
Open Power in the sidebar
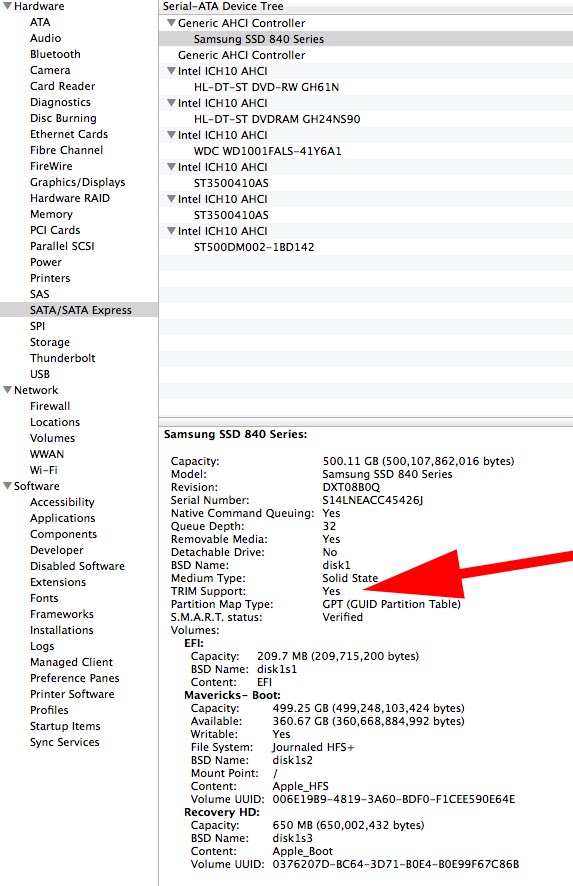pos(46,262)
